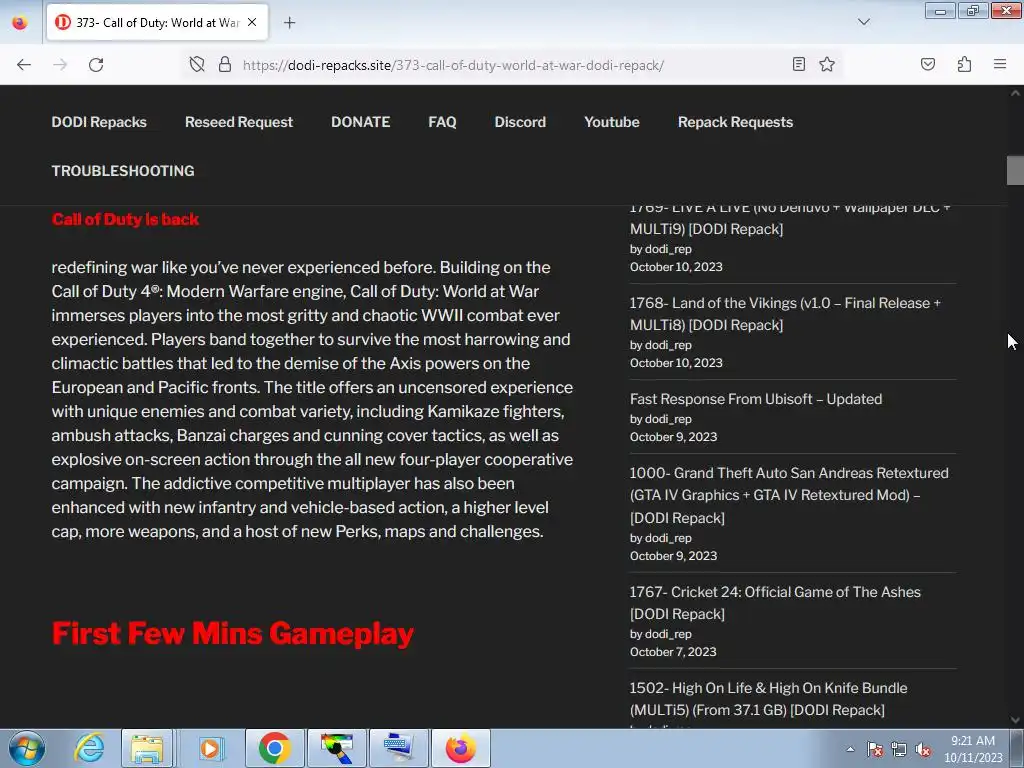Viewport: 1024px width, 768px height.
Task: Go back with the browser back arrow
Action: pos(24,65)
